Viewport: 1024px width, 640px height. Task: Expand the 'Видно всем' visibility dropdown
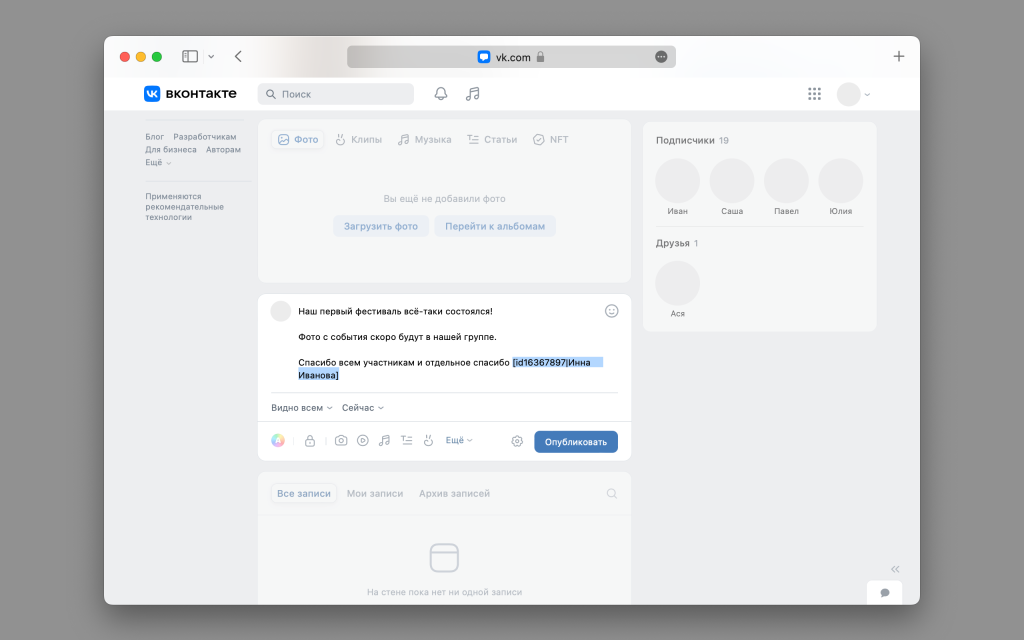(301, 408)
